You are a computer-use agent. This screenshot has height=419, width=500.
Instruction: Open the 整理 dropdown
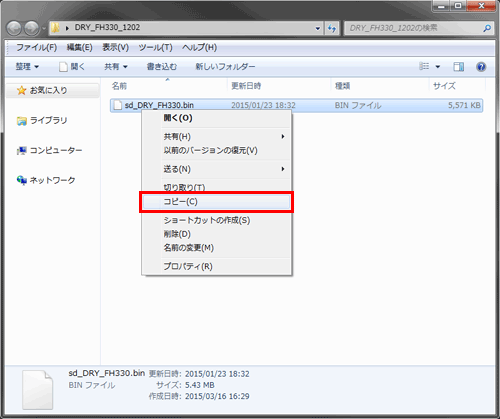point(27,67)
